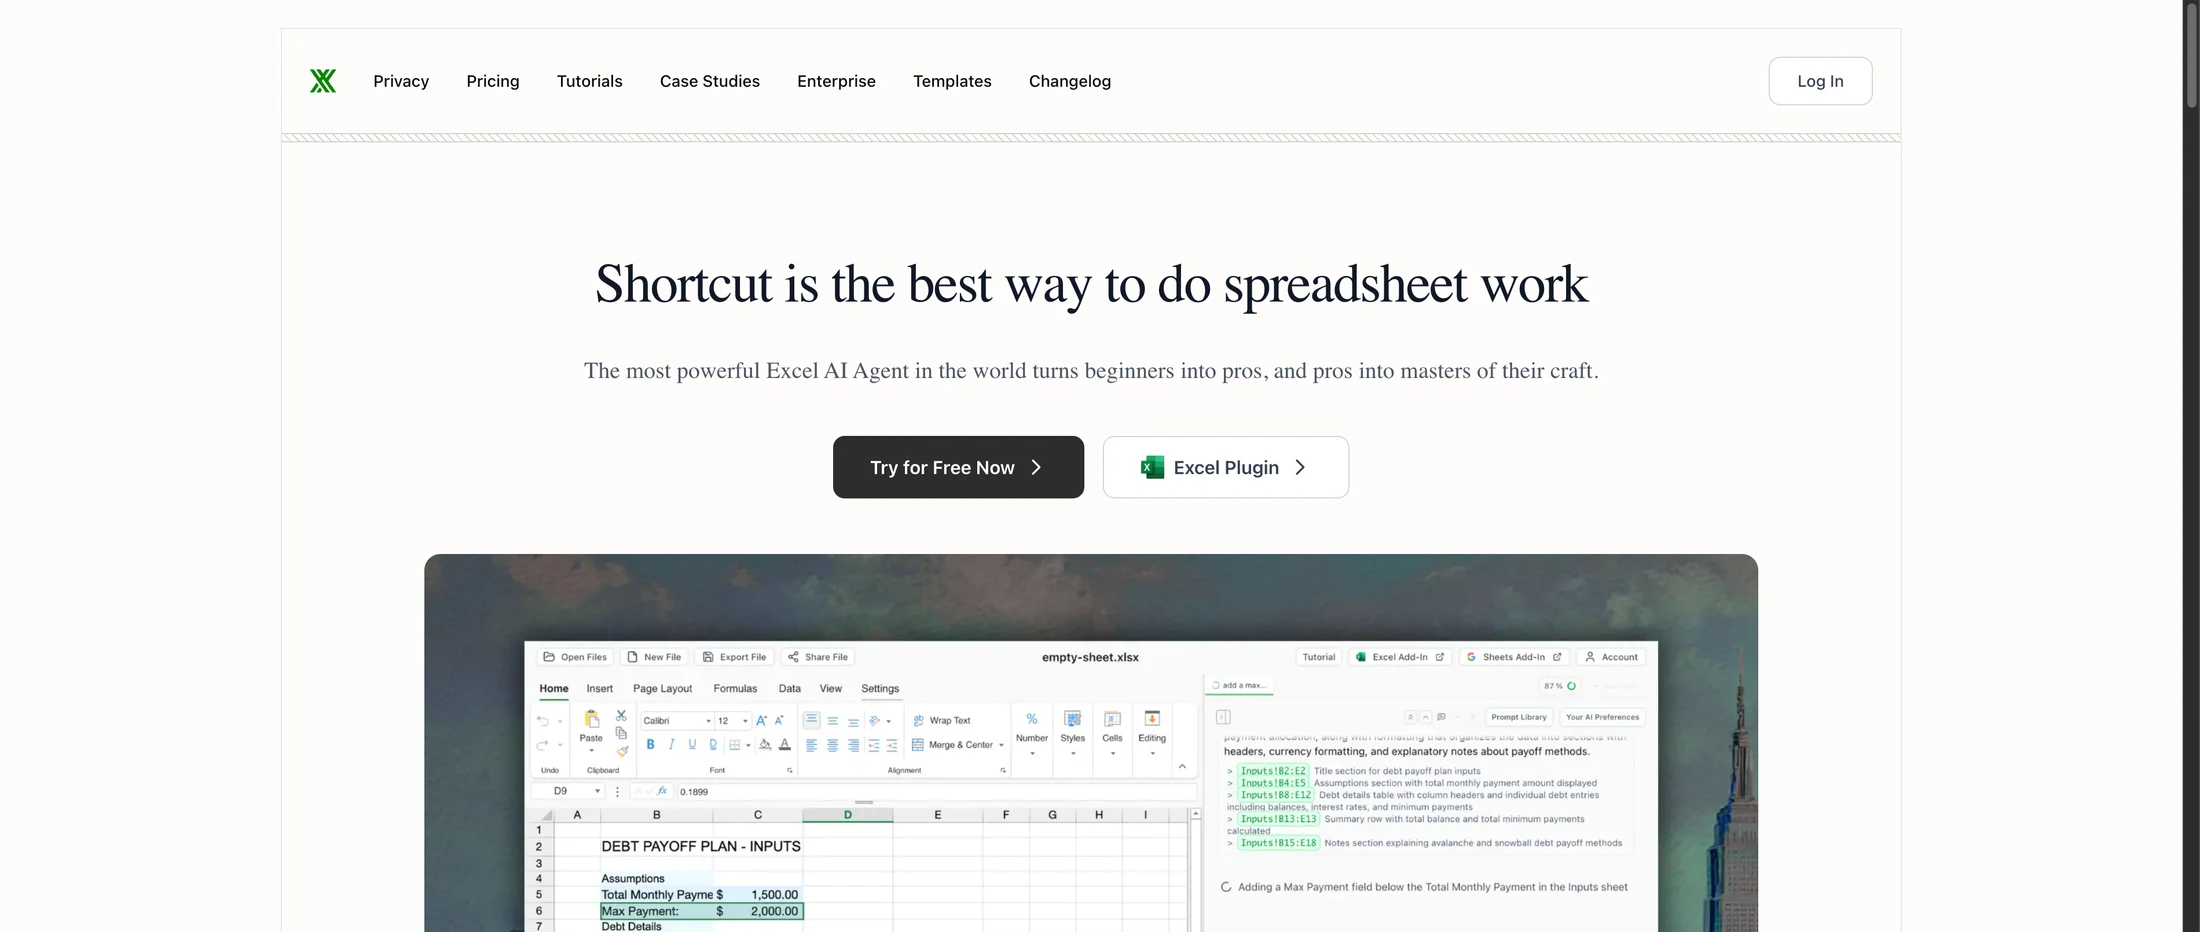Switch to the Page Layout ribbon tab

662,688
